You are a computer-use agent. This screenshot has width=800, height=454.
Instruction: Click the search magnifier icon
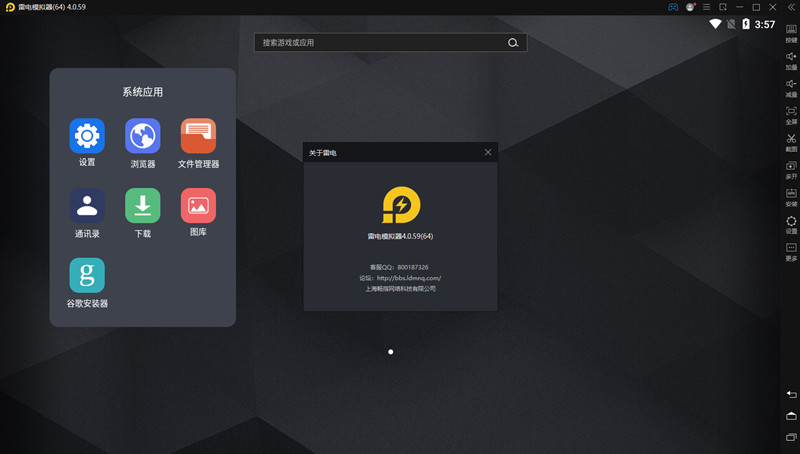click(x=513, y=43)
